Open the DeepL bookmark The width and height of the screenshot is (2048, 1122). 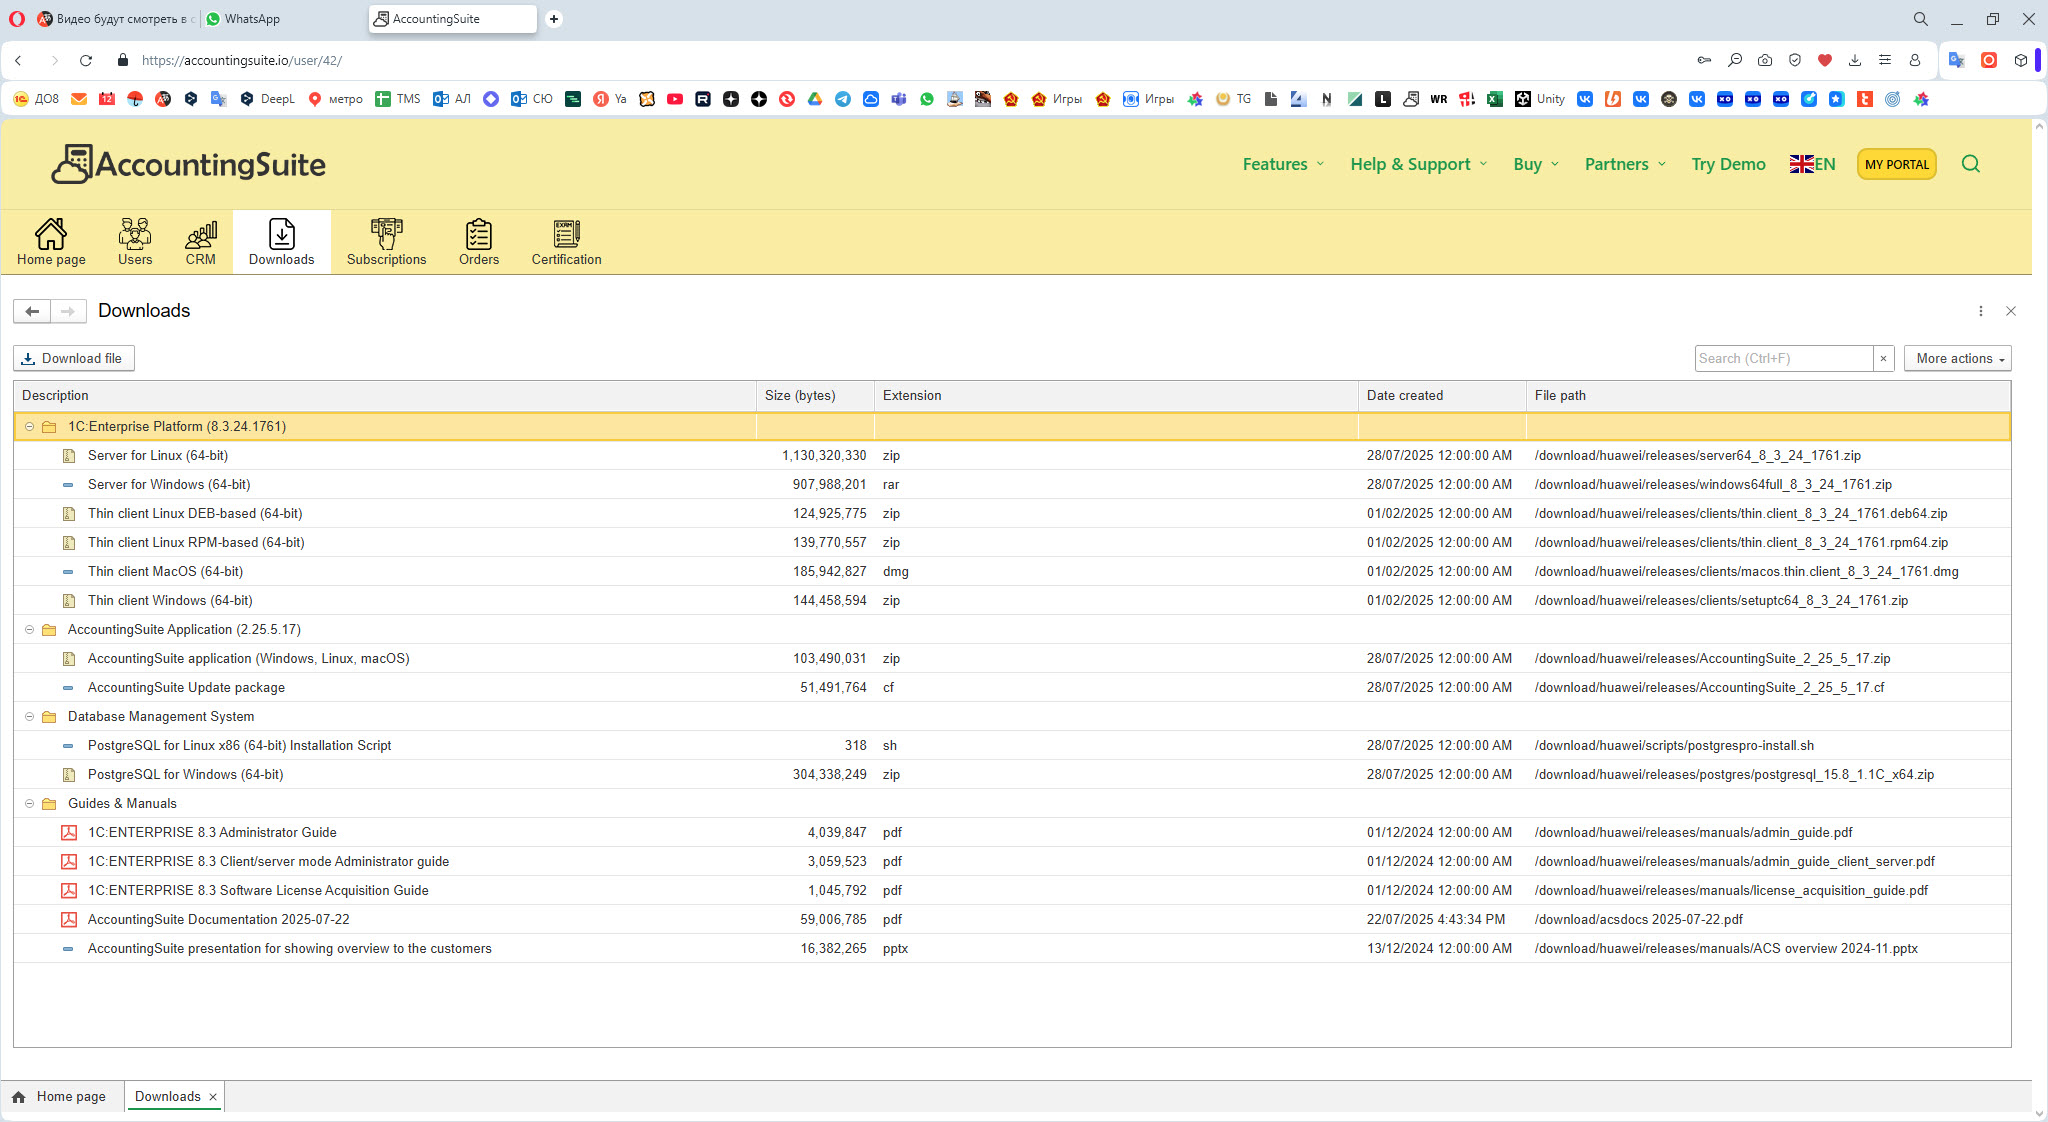[x=268, y=99]
